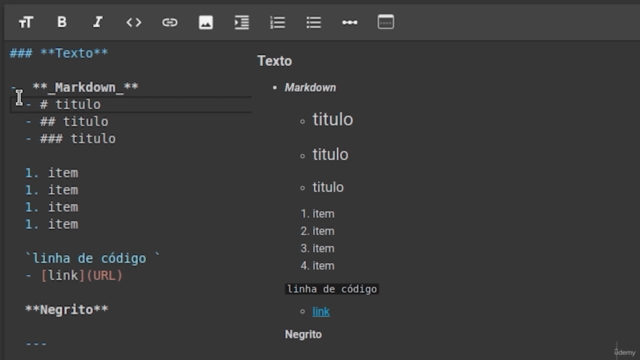Click the '- ### titulo' editor line
Screen dimensions: 640x360
(71, 139)
